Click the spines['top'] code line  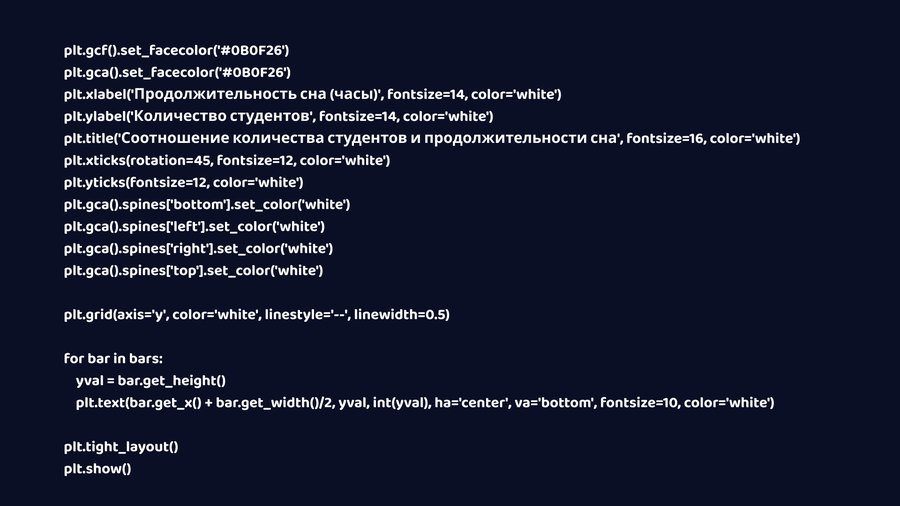click(x=193, y=270)
